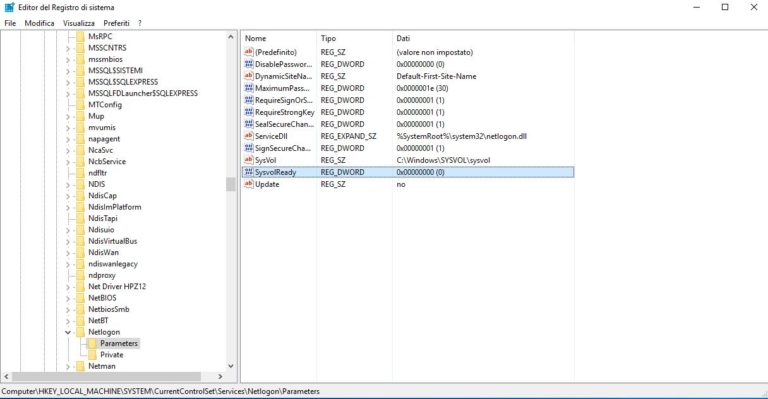Screen dimensions: 768x399
Task: Click the tree scrollbar down arrow
Action: [231, 366]
